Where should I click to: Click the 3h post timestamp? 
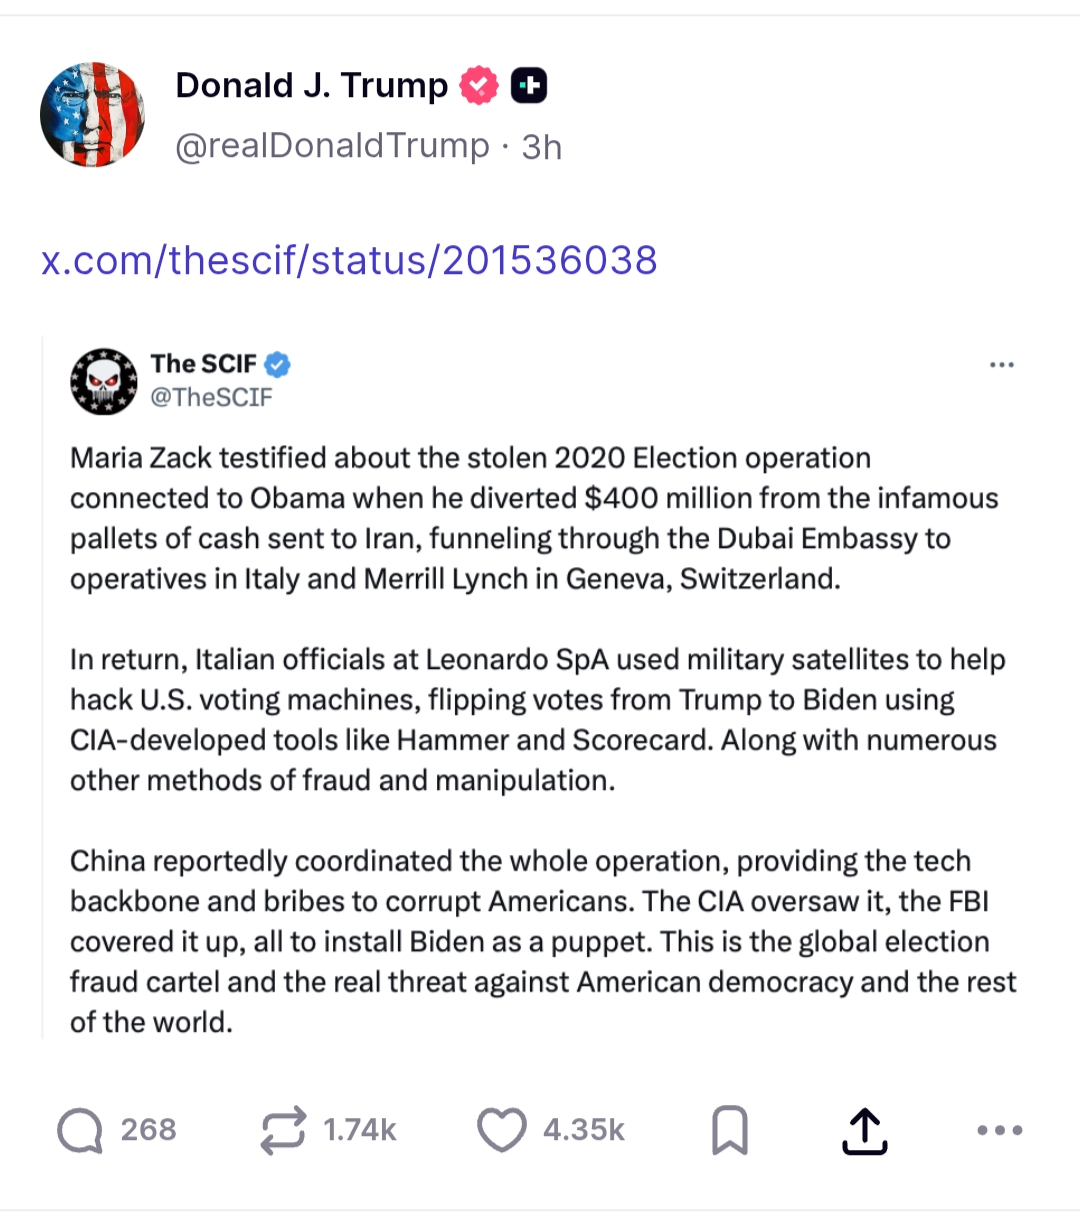(x=542, y=148)
